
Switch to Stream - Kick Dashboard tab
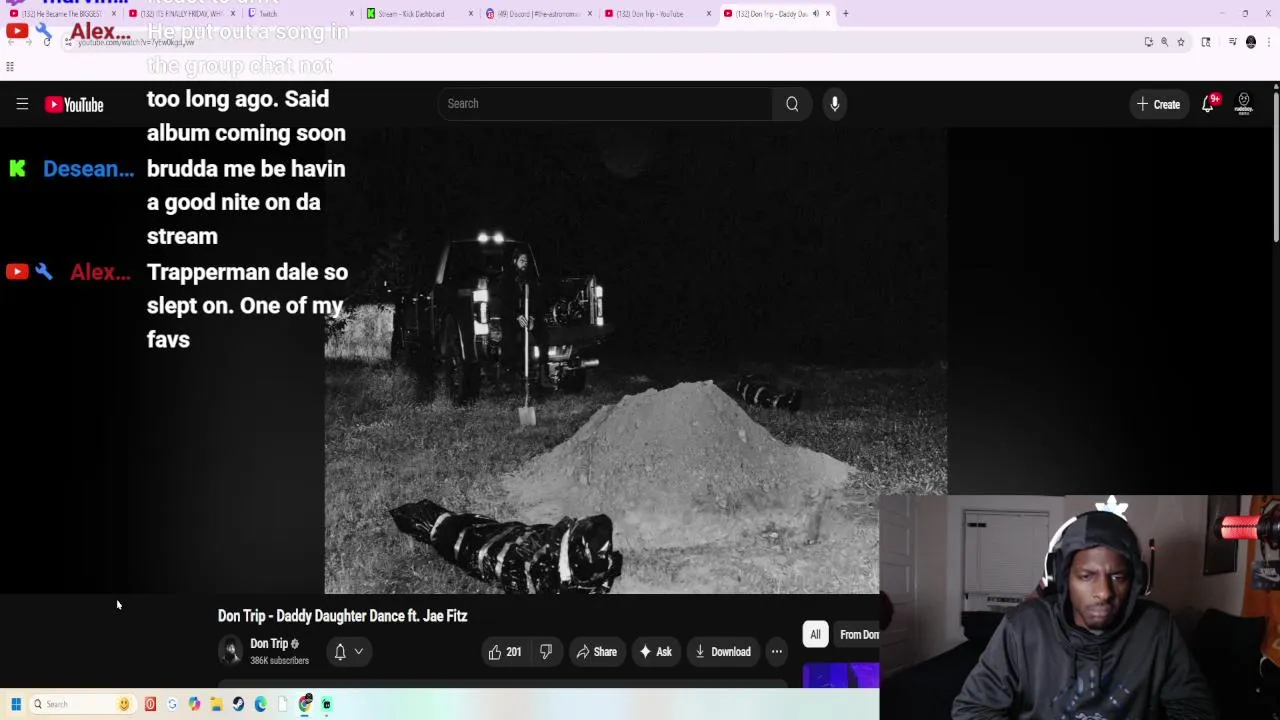pyautogui.click(x=417, y=14)
